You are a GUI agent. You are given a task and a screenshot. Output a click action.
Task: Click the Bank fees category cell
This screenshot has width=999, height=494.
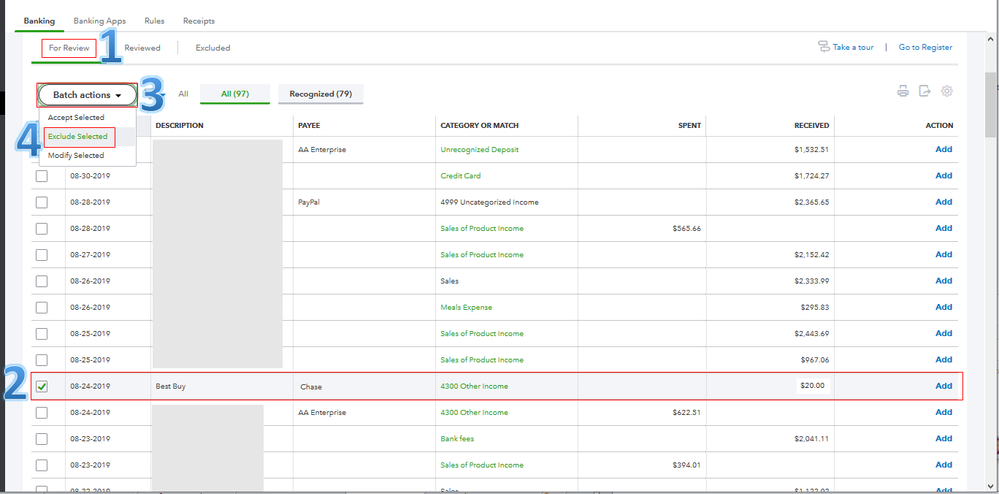pos(457,439)
